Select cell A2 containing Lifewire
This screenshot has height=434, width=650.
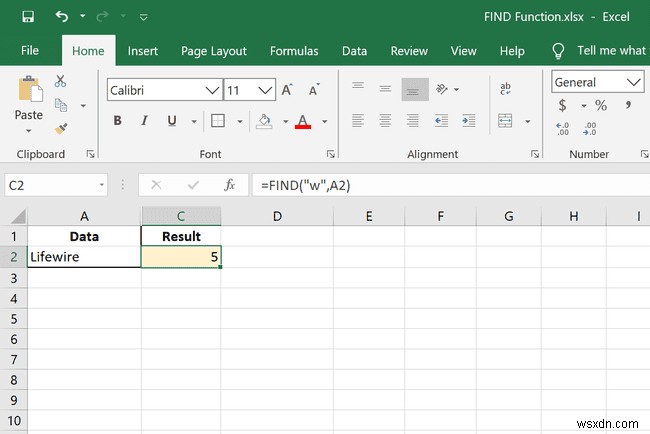click(x=84, y=257)
